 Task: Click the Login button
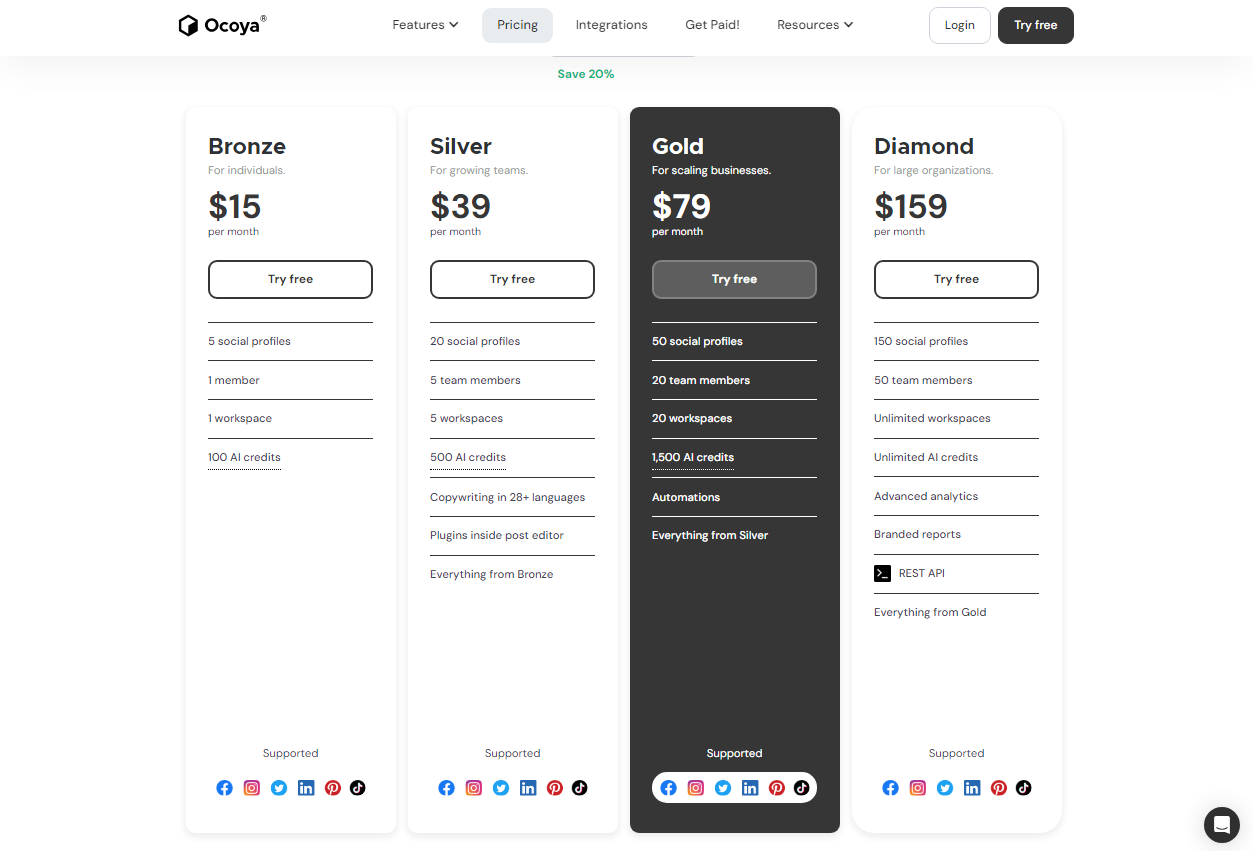[x=960, y=25]
